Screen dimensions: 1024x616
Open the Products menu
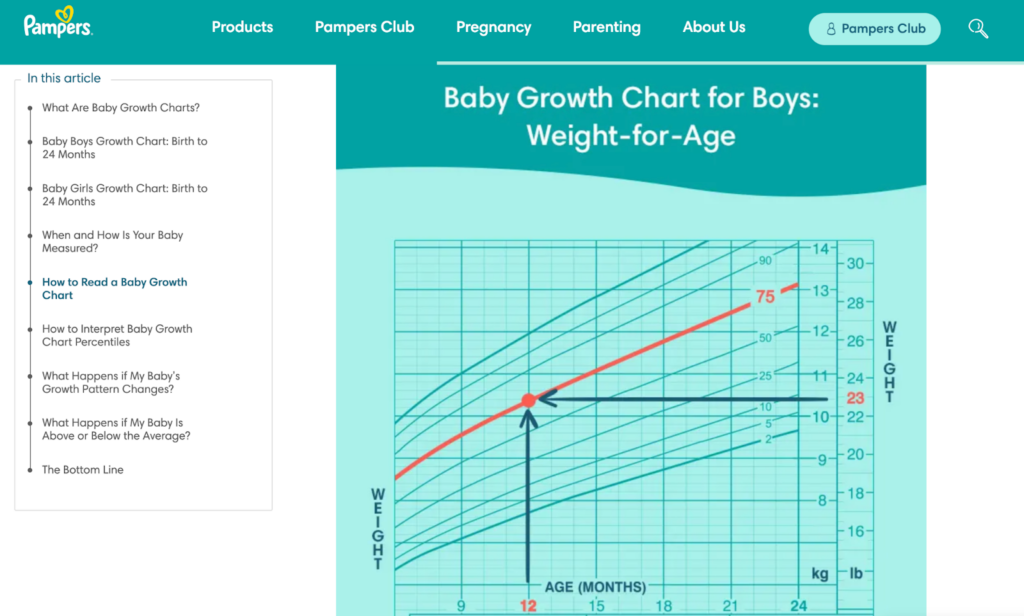click(242, 27)
